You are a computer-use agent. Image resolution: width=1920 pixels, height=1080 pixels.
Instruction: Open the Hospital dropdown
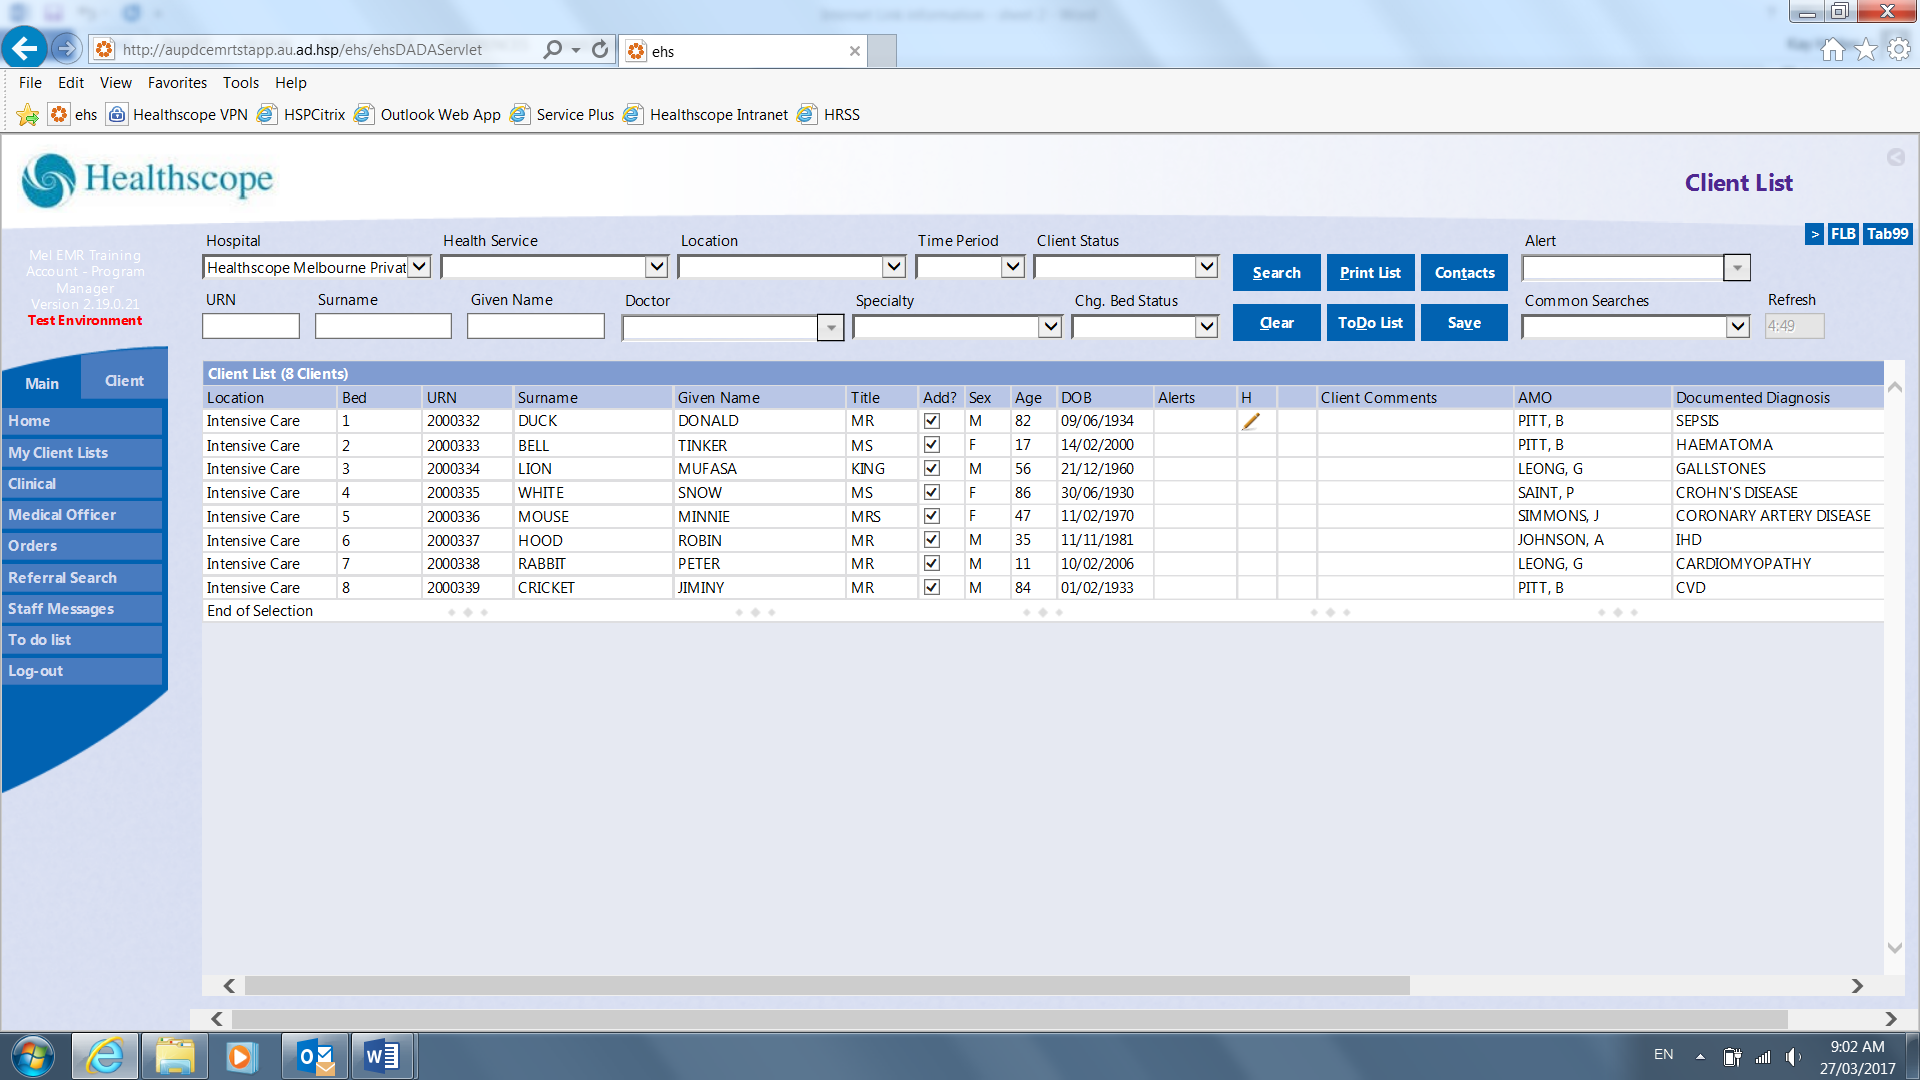(420, 267)
